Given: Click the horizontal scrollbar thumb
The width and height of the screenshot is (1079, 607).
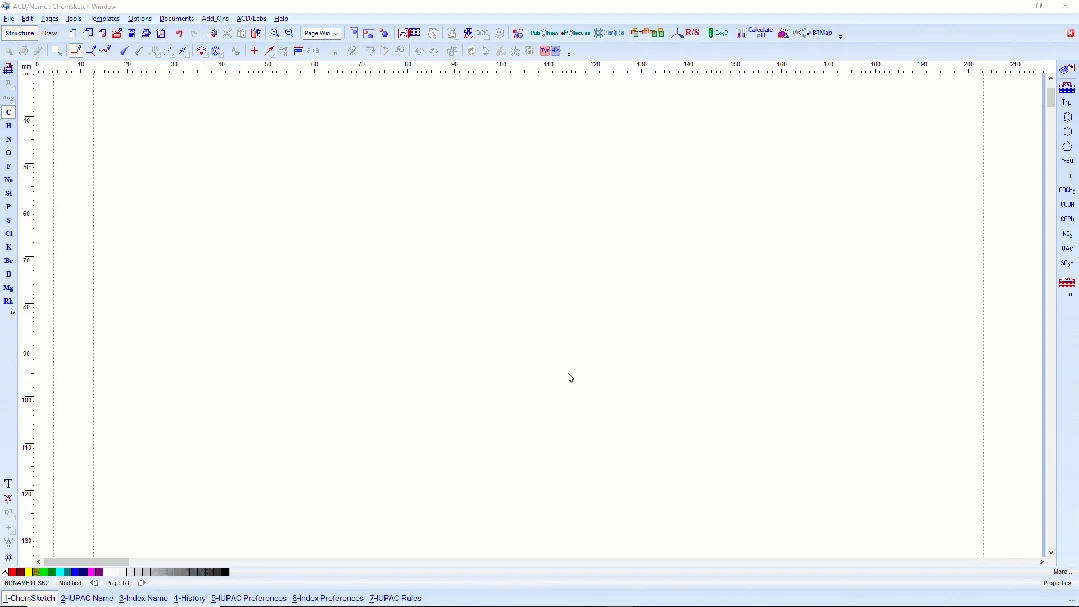Looking at the screenshot, I should [x=86, y=562].
